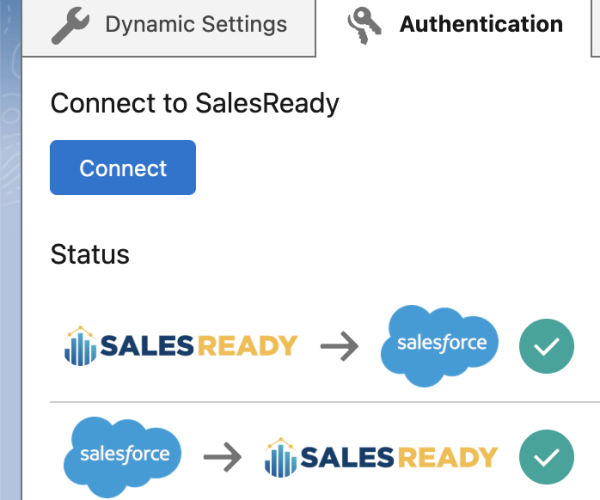Click green checkmark for SalesReady to Salesforce
Screen dimensions: 600x500
point(546,346)
